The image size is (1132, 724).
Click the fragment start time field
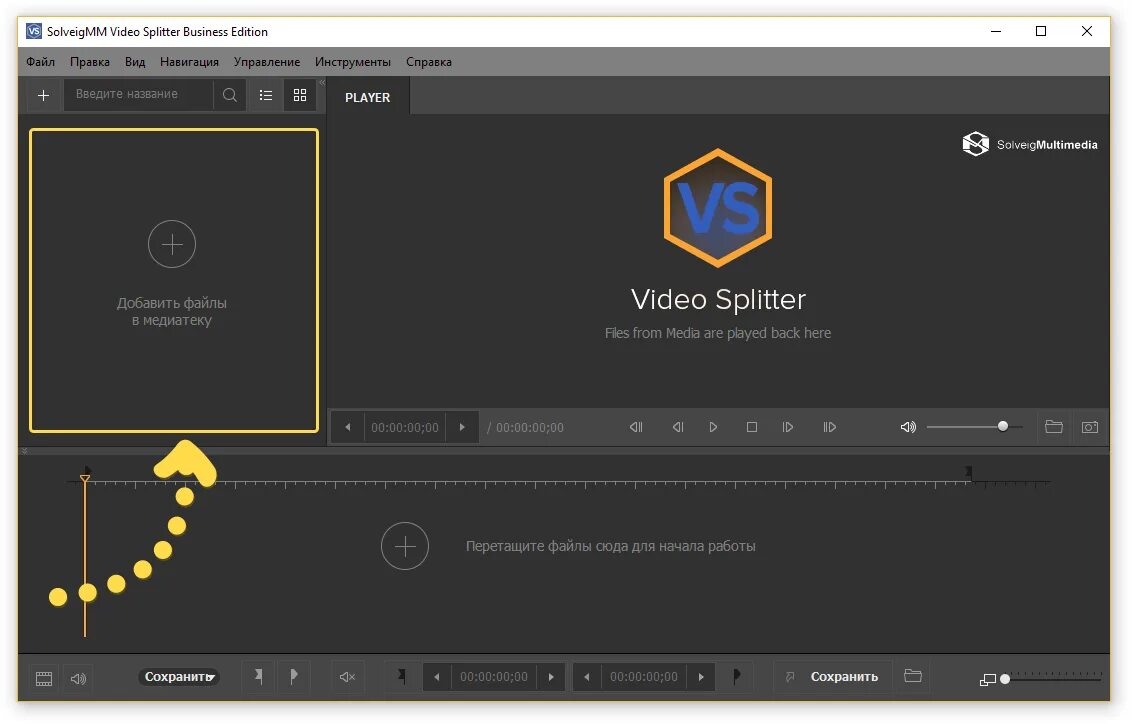point(494,677)
